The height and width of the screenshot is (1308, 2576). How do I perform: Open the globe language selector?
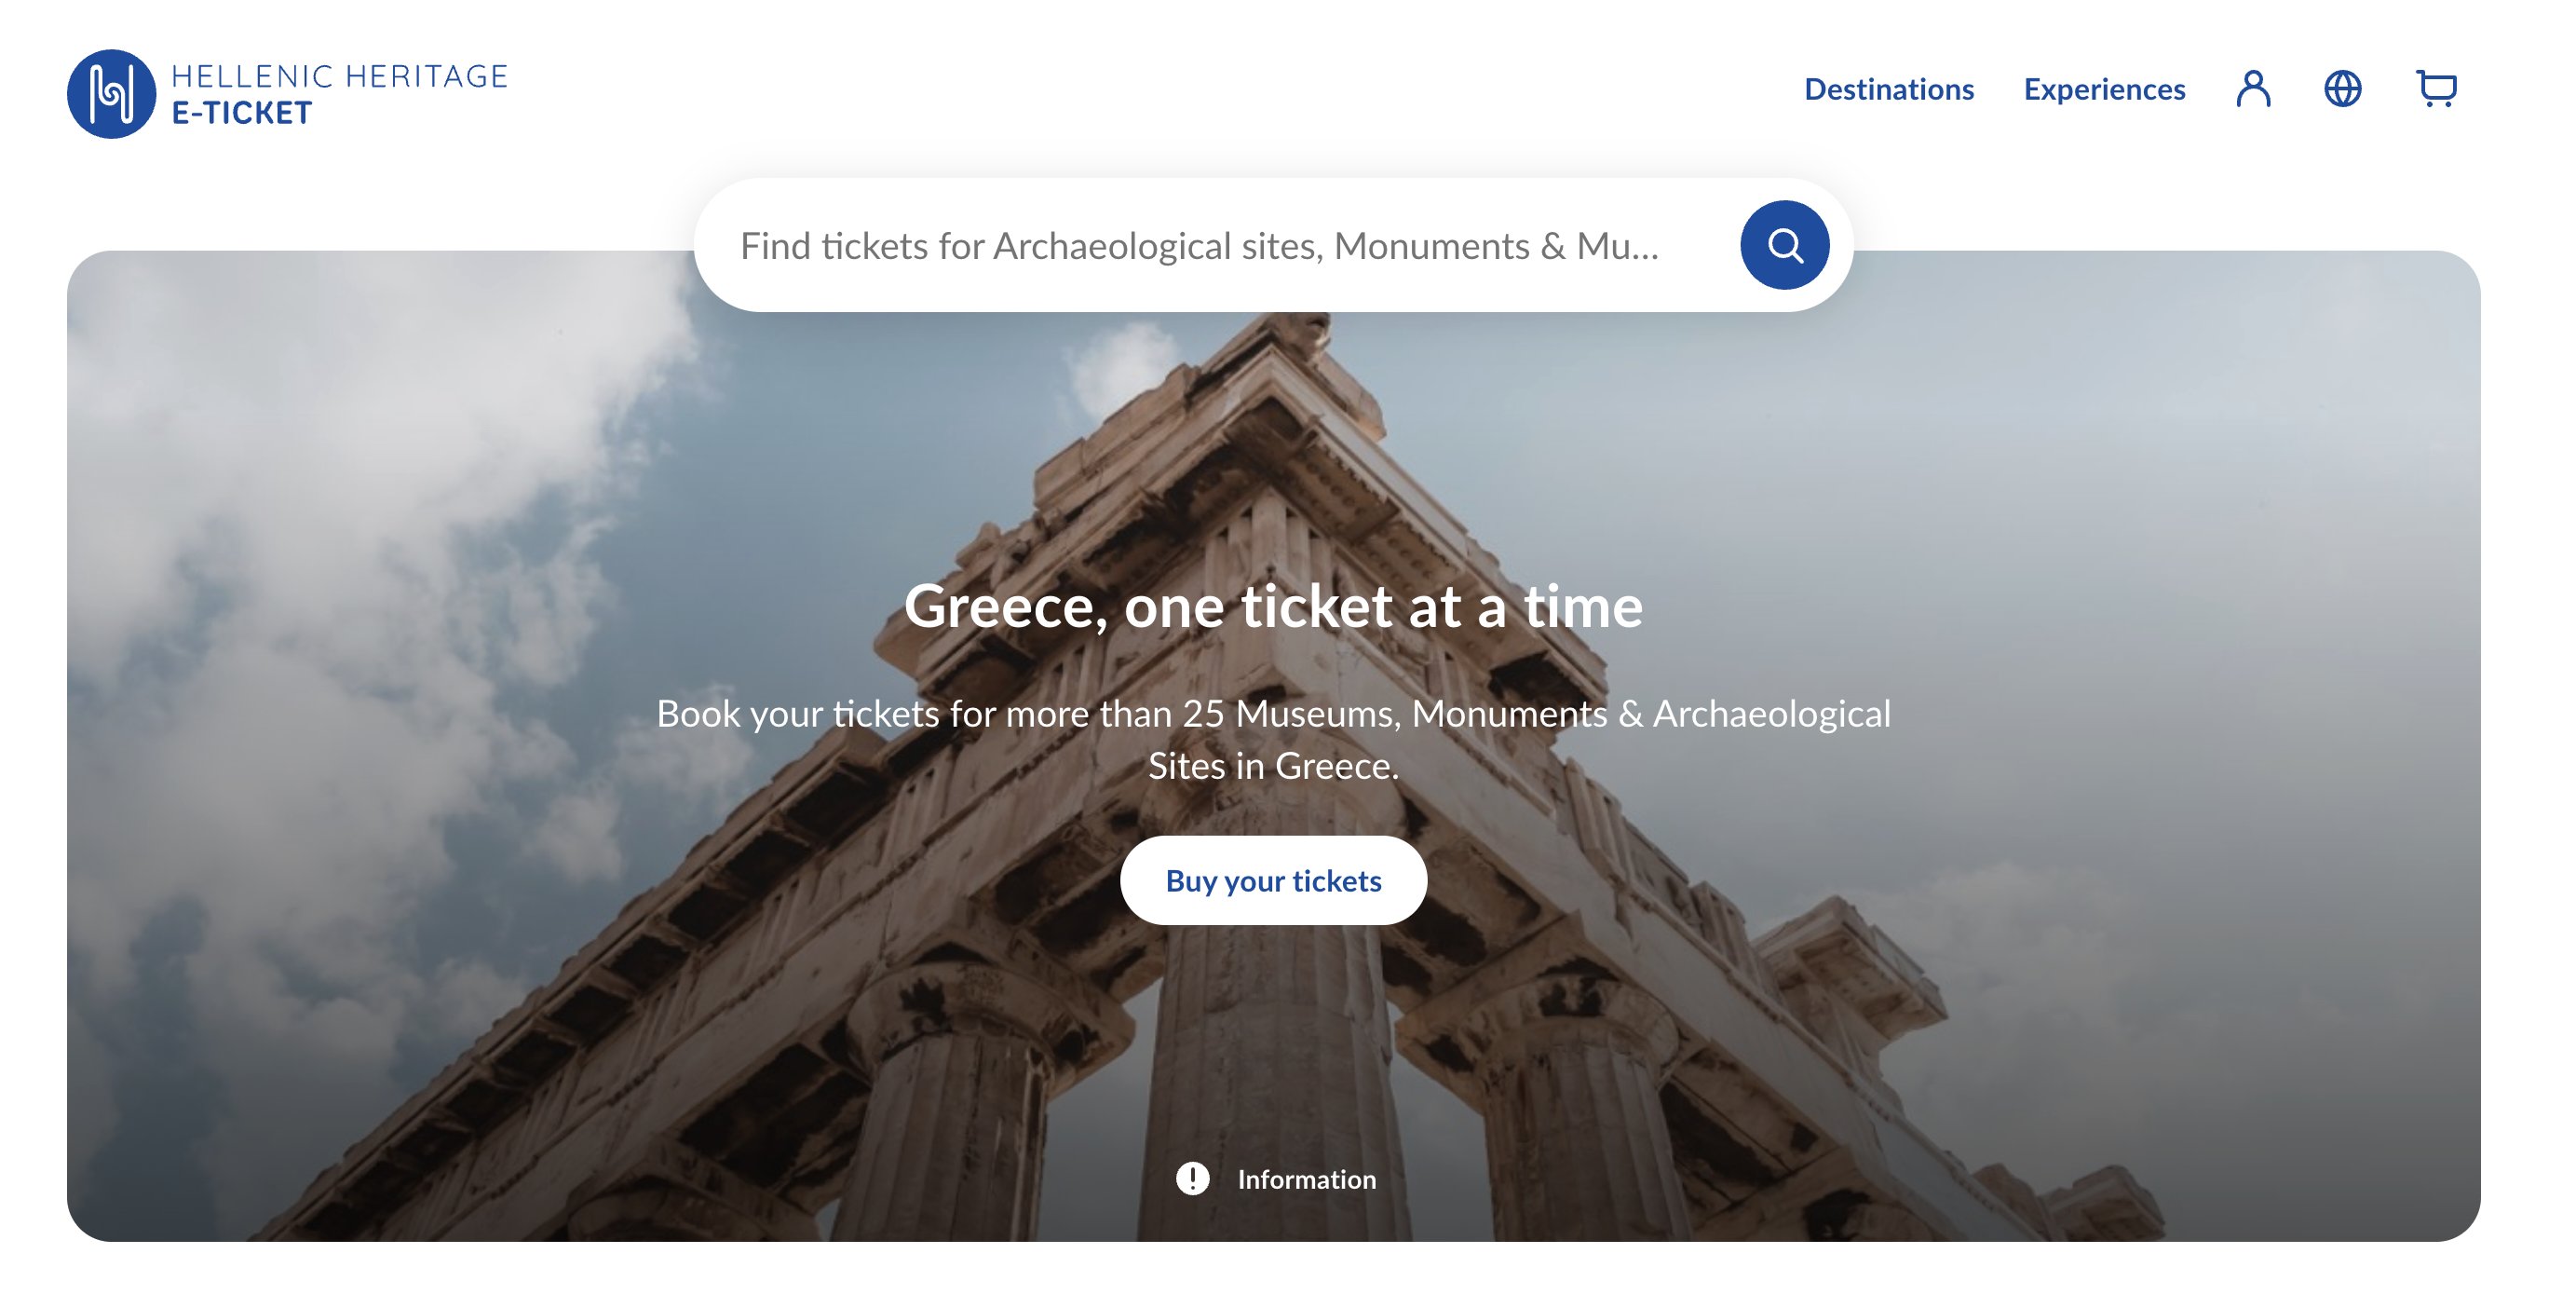(2342, 89)
